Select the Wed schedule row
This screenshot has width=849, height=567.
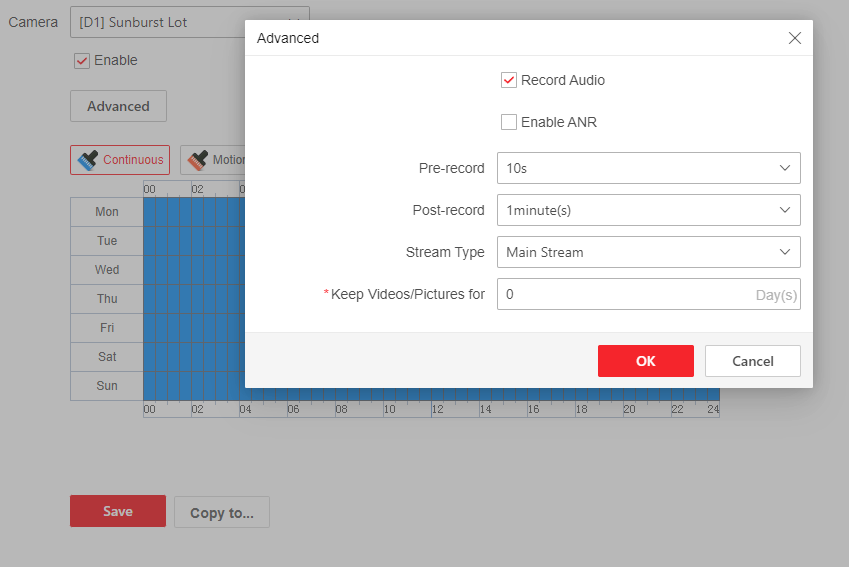point(106,270)
